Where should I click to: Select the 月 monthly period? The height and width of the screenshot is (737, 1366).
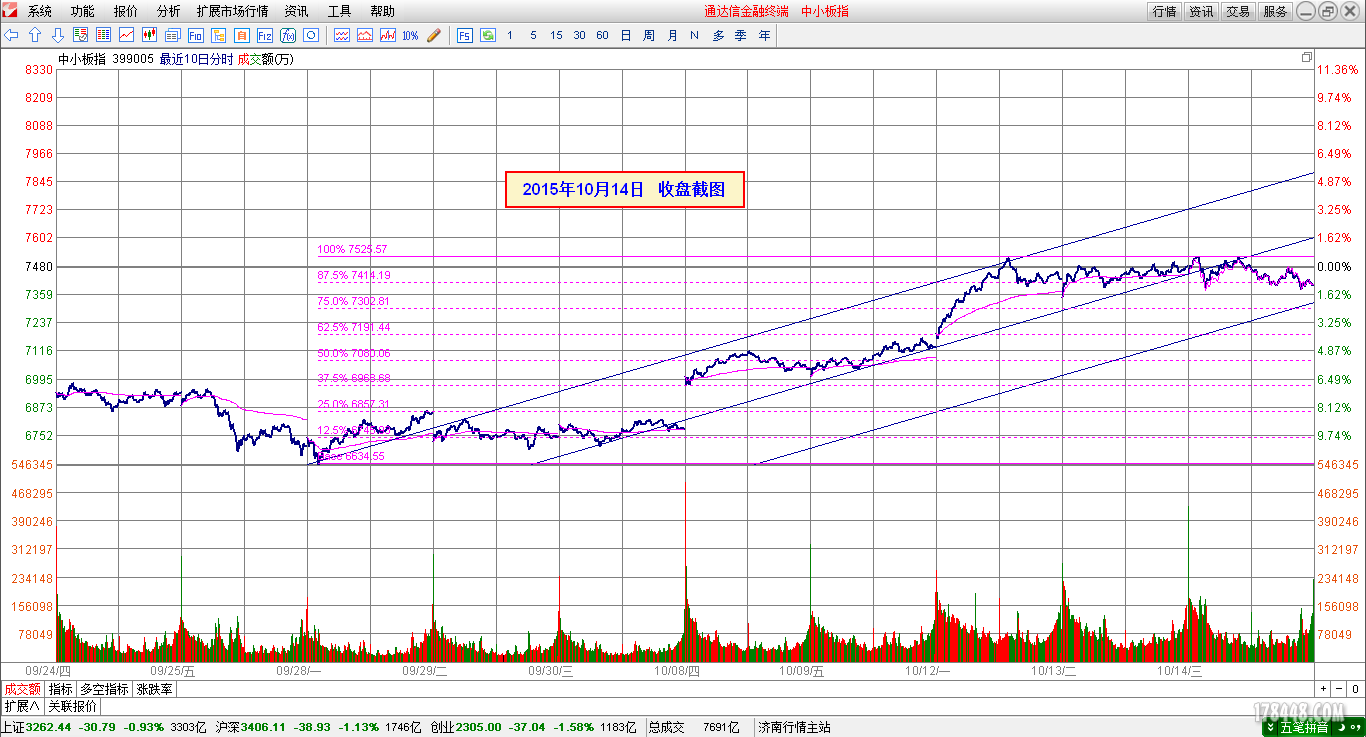pyautogui.click(x=671, y=35)
